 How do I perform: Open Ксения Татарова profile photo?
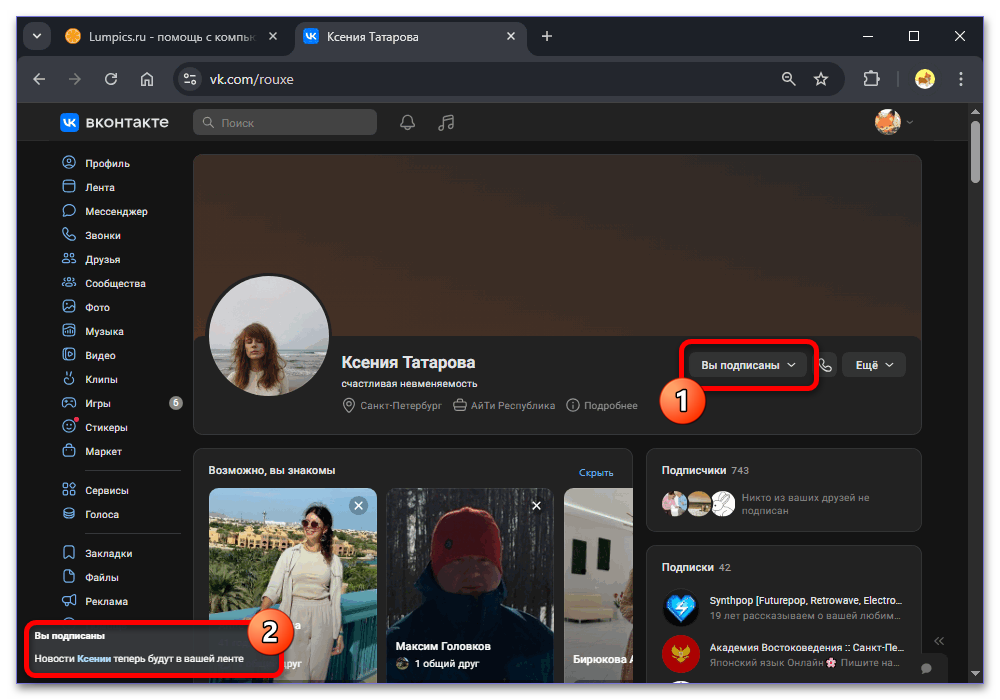point(269,336)
